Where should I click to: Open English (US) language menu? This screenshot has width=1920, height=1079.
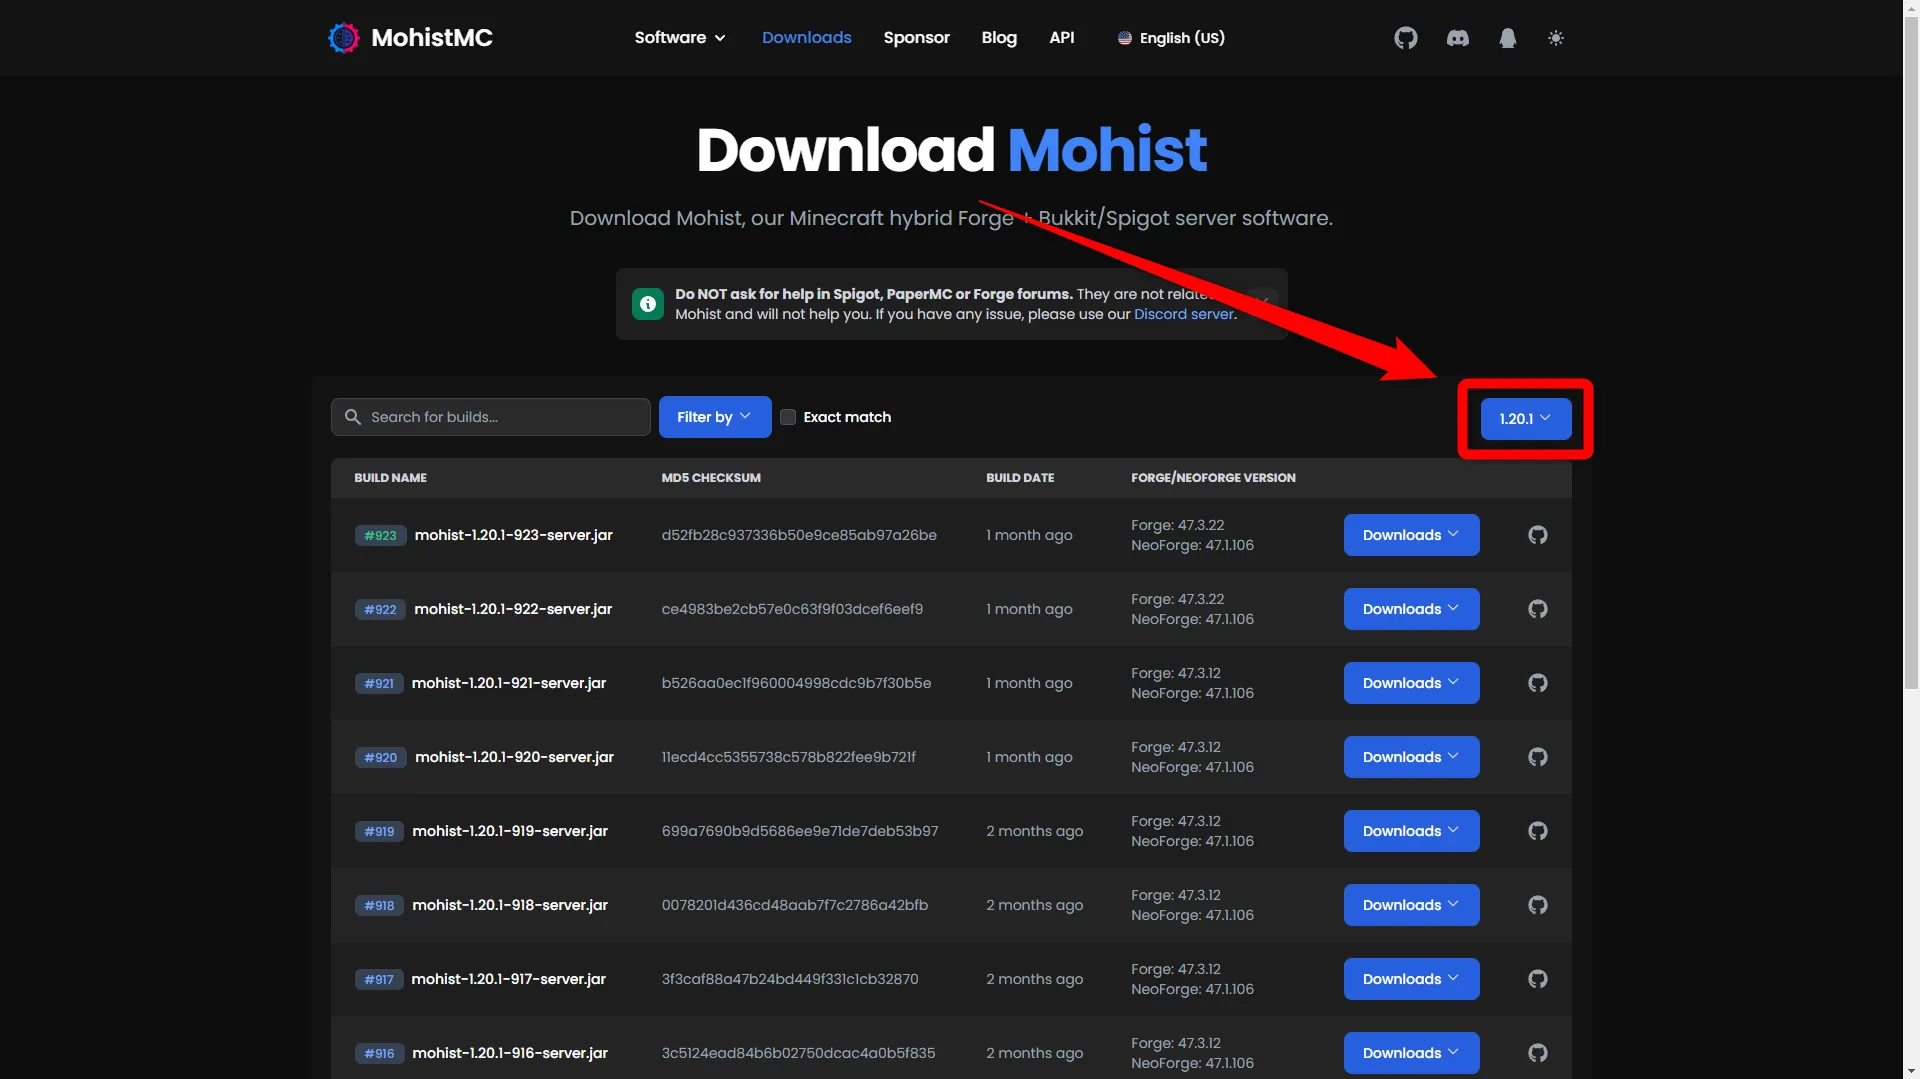pos(1171,38)
